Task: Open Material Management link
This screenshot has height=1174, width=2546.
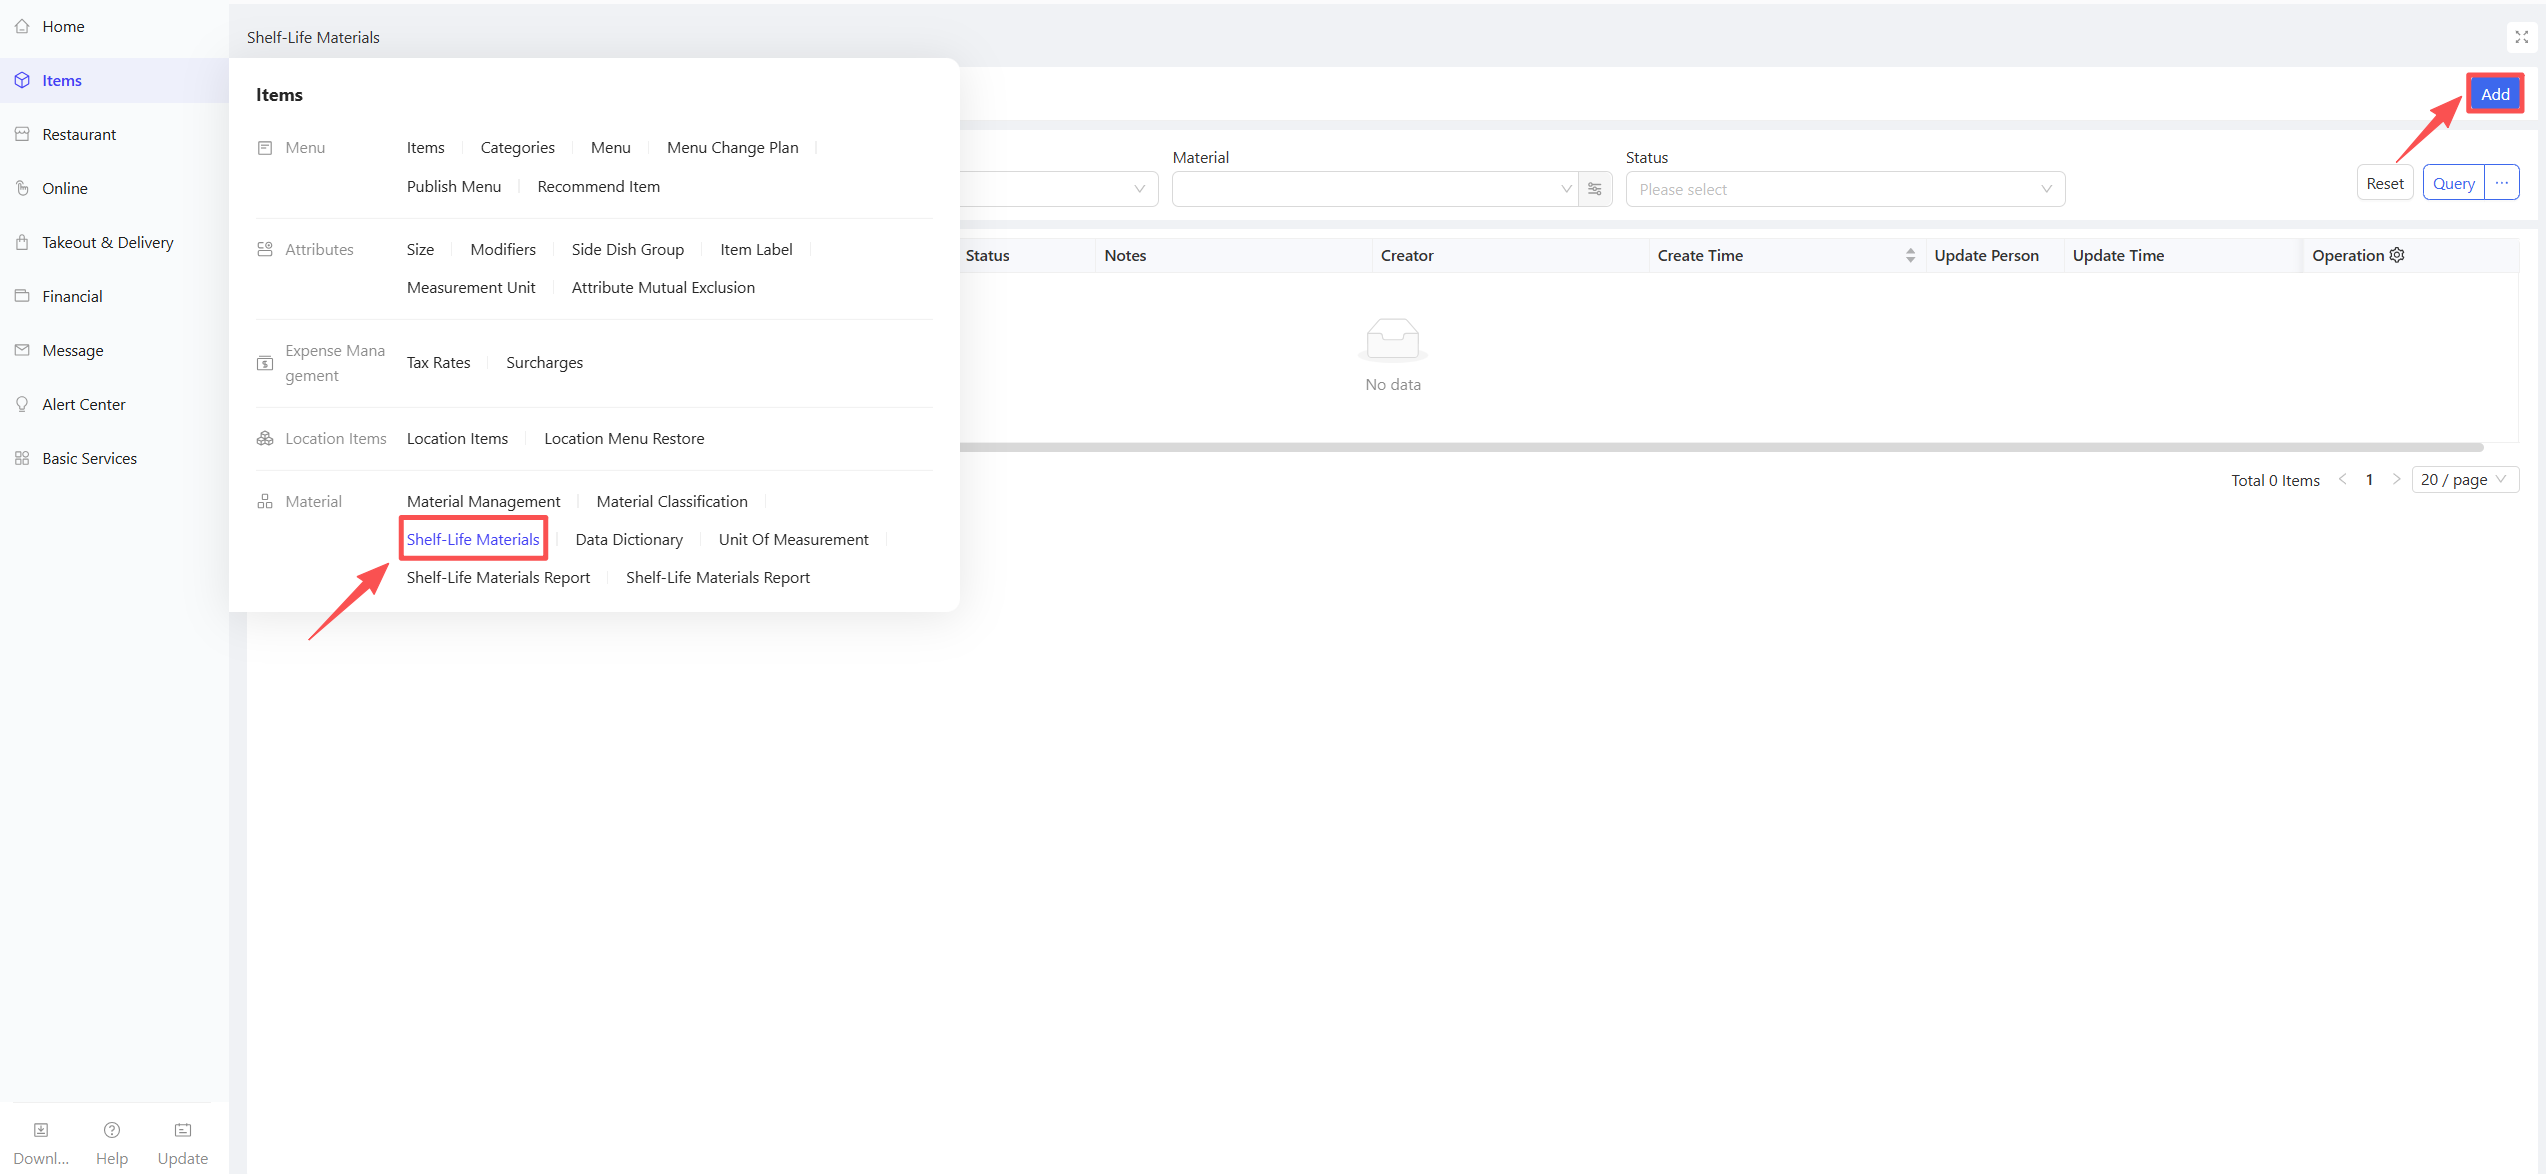Action: (x=483, y=501)
